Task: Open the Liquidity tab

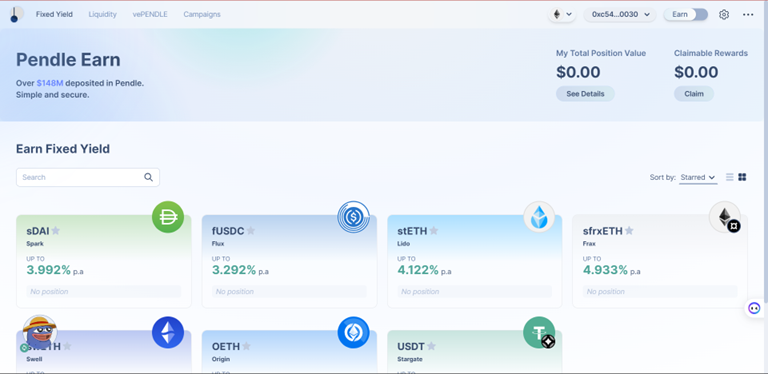Action: pyautogui.click(x=102, y=14)
